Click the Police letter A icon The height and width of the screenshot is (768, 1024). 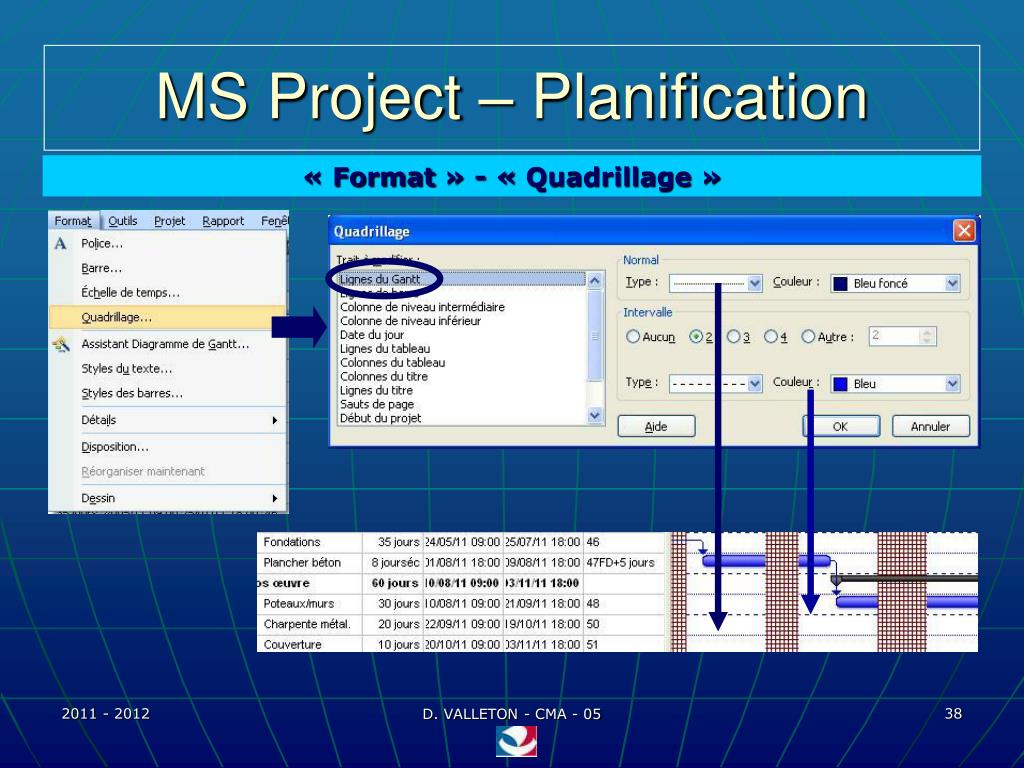(60, 244)
